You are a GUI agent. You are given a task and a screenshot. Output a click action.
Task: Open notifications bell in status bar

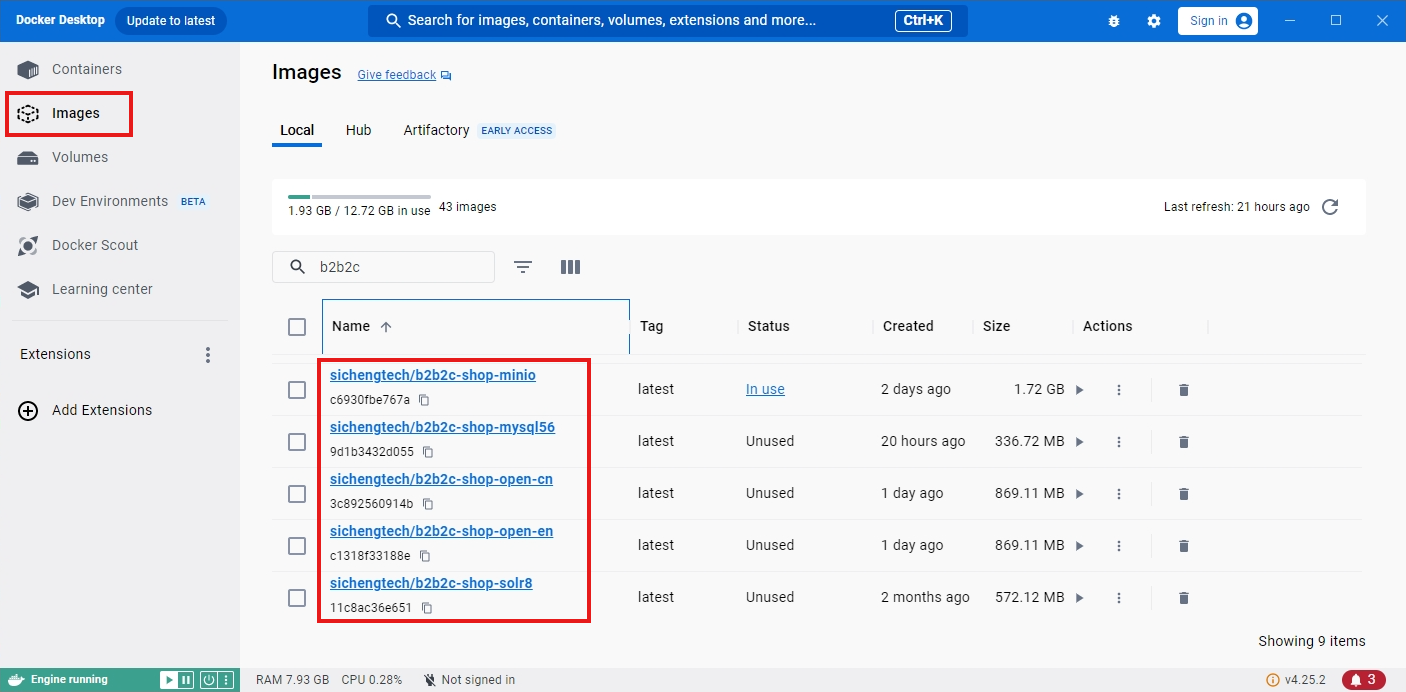[x=1364, y=680]
